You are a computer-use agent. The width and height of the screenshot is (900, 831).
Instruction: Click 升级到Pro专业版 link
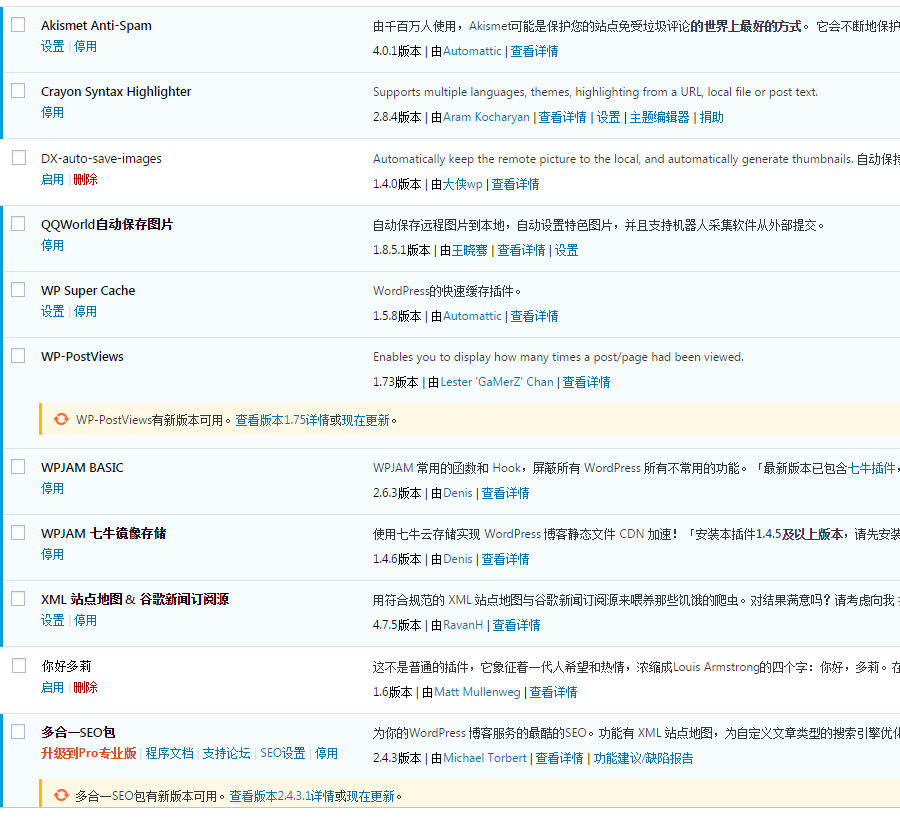coord(88,754)
